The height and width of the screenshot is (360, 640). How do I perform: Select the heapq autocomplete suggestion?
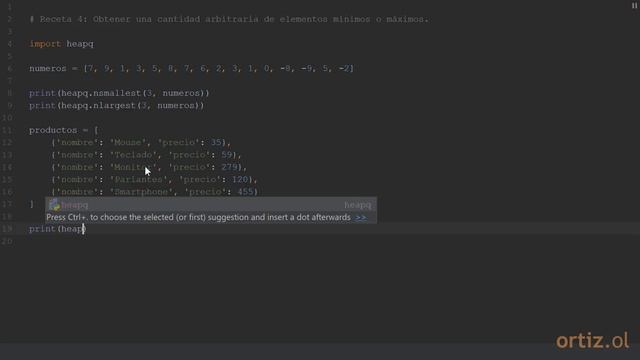click(x=211, y=205)
